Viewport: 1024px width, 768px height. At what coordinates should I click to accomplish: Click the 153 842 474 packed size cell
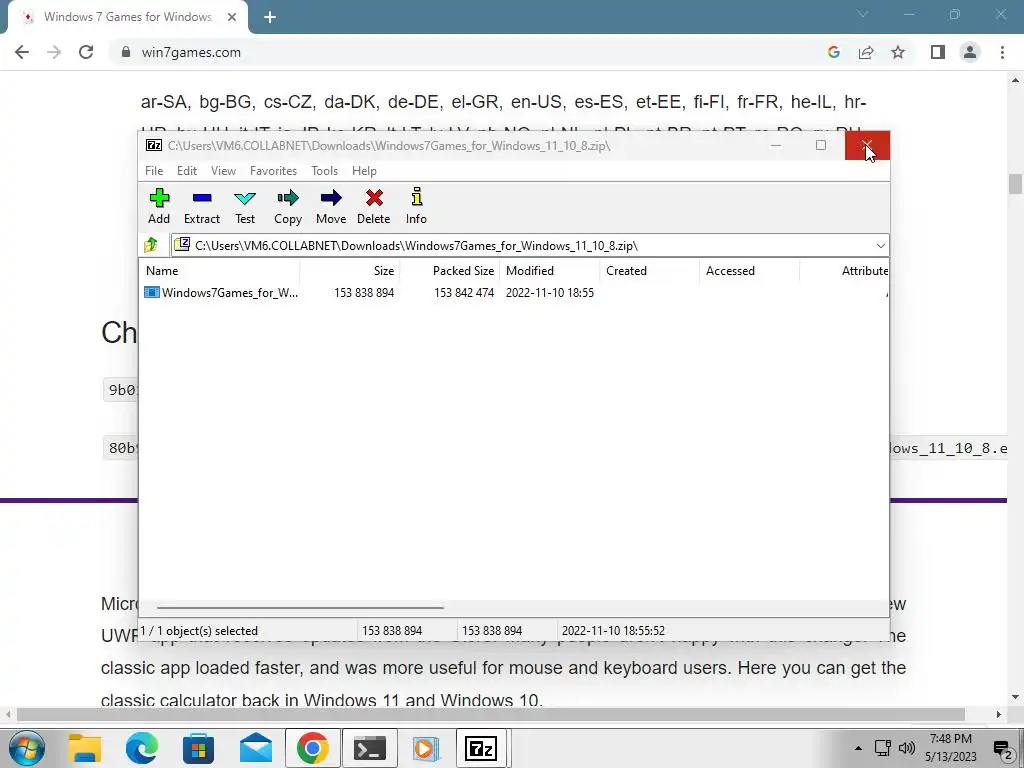click(x=464, y=293)
